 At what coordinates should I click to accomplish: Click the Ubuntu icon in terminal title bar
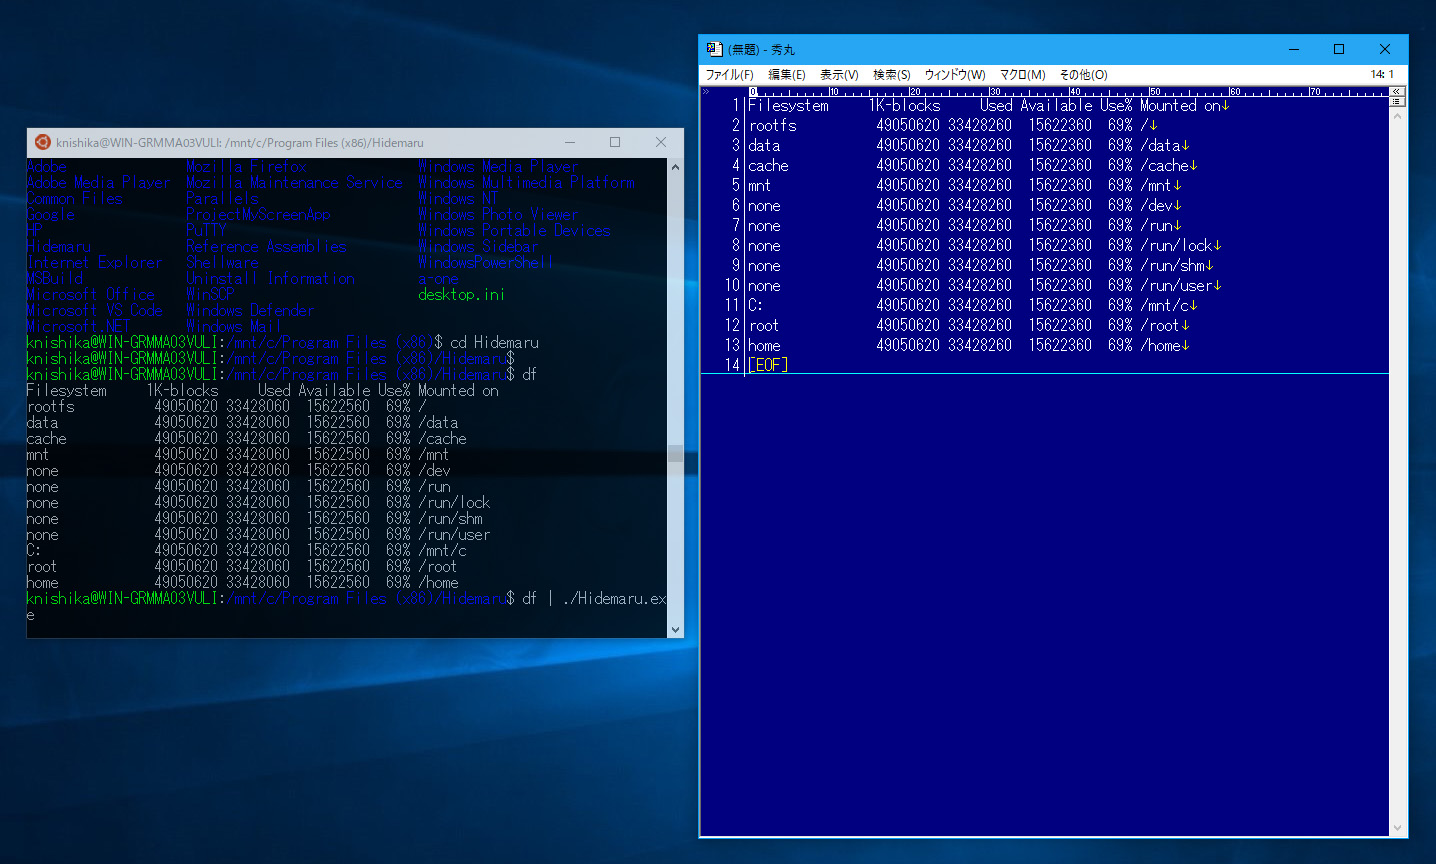pyautogui.click(x=42, y=143)
